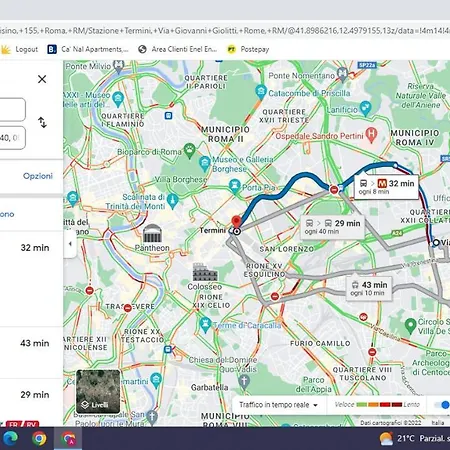
Task: Click the Pantheon landmark icon
Action: (152, 233)
